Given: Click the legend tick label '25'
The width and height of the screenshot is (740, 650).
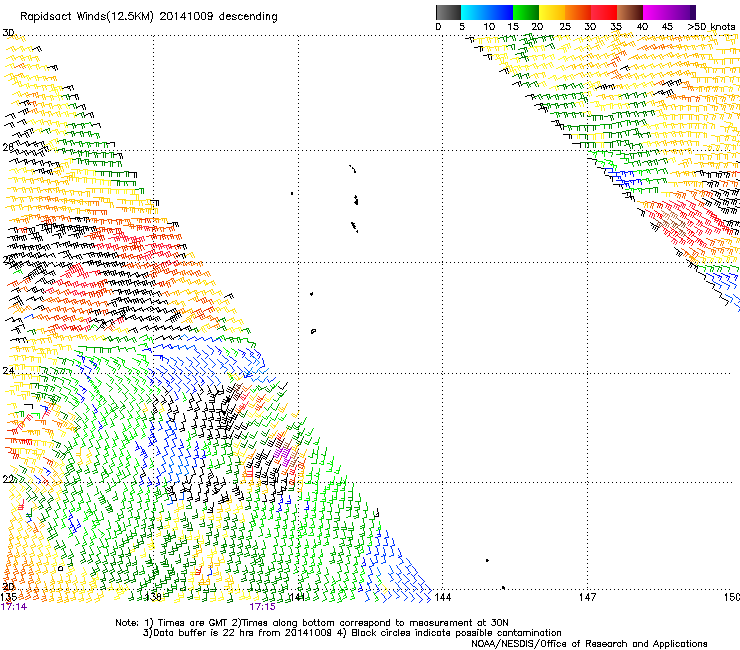Looking at the screenshot, I should [x=564, y=27].
